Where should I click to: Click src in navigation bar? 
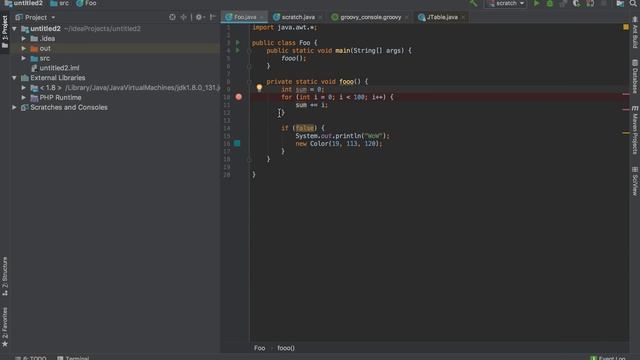coord(60,3)
